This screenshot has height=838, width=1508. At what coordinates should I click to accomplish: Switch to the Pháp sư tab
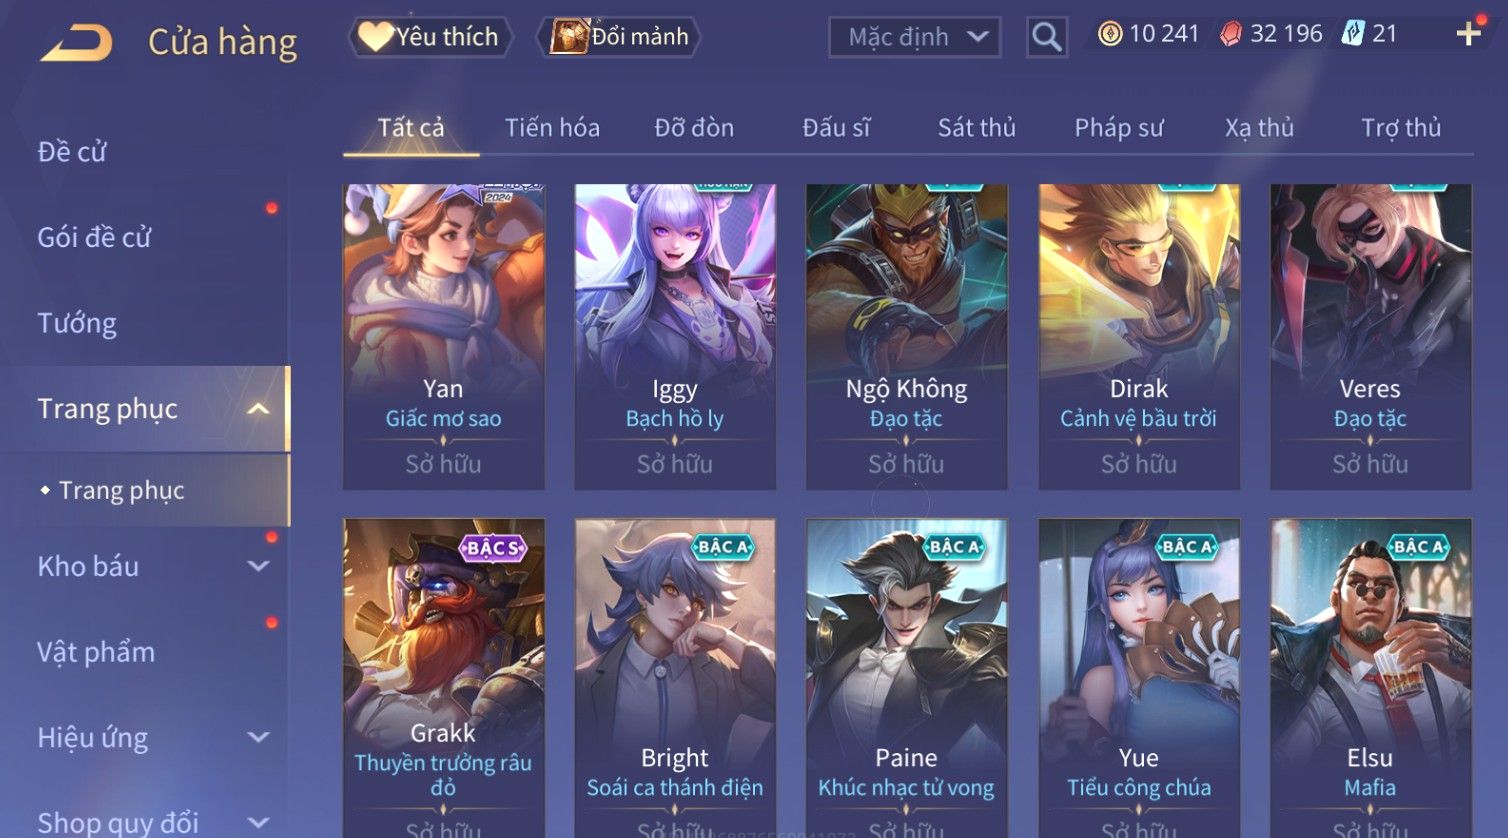point(1119,128)
